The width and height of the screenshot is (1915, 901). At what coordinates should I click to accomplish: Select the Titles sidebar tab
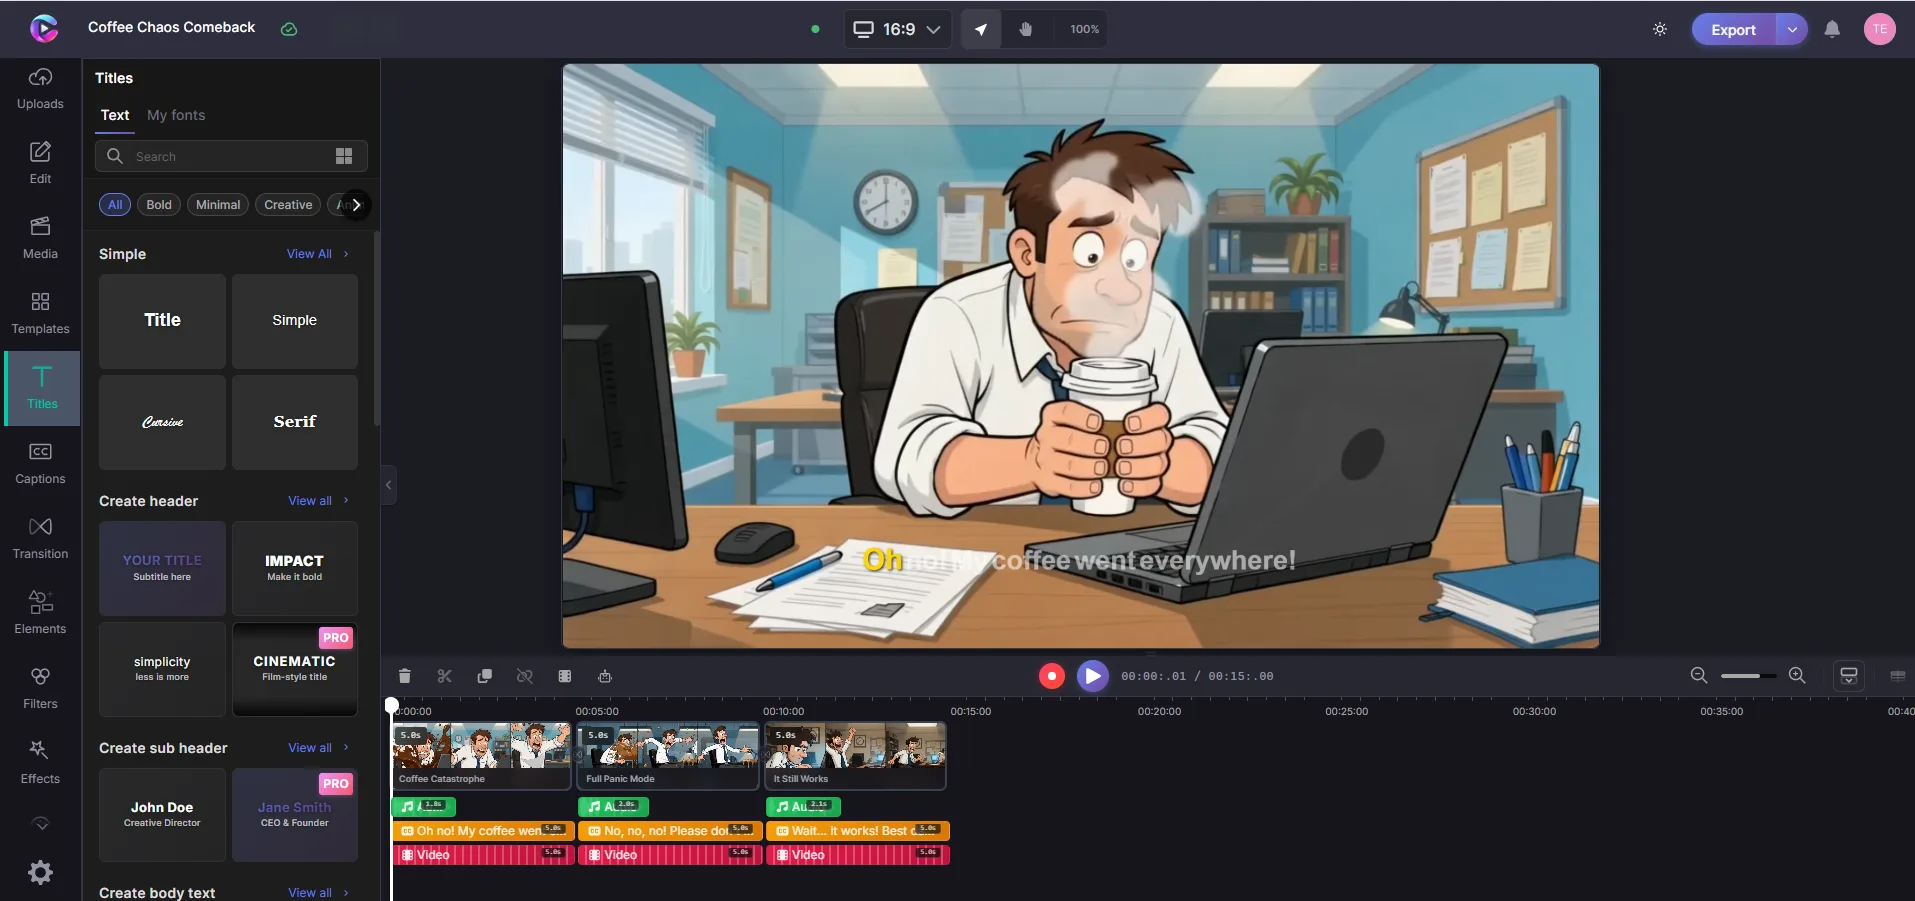(x=42, y=388)
